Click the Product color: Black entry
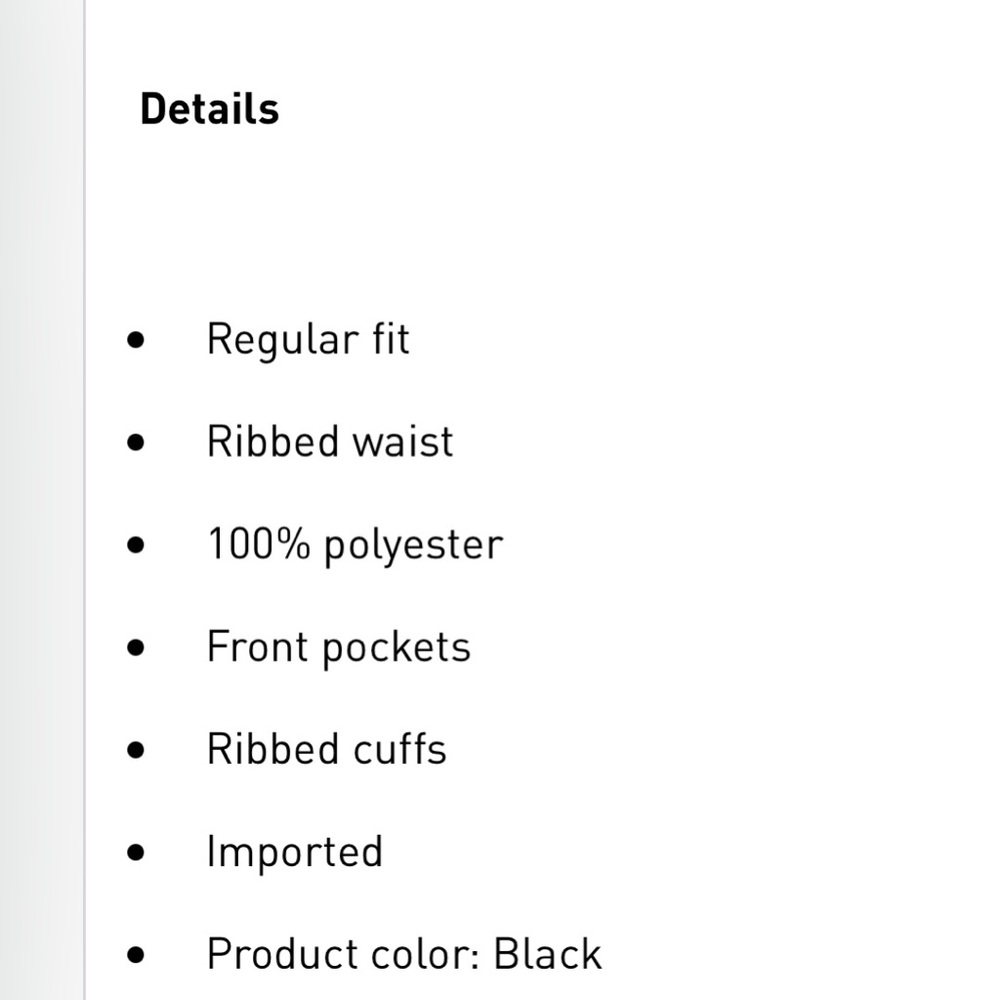 pyautogui.click(x=404, y=954)
